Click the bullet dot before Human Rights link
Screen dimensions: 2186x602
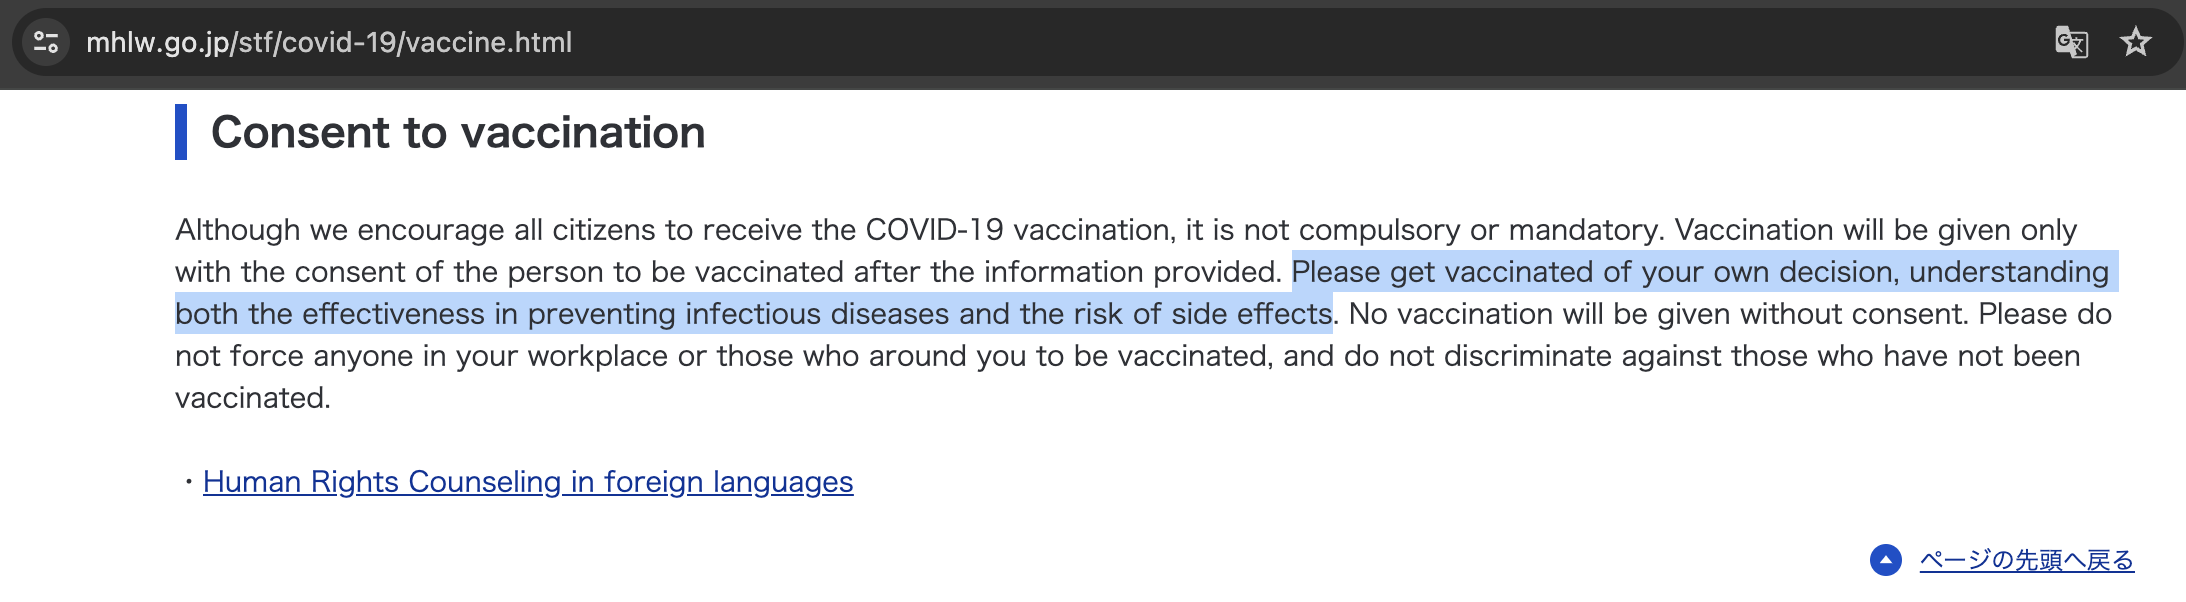click(188, 482)
